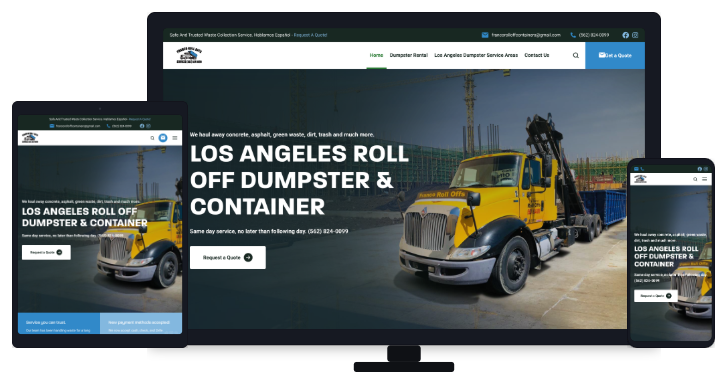The height and width of the screenshot is (384, 727).
Task: Click 'Same day service' line on desktop hero
Action: pos(269,231)
